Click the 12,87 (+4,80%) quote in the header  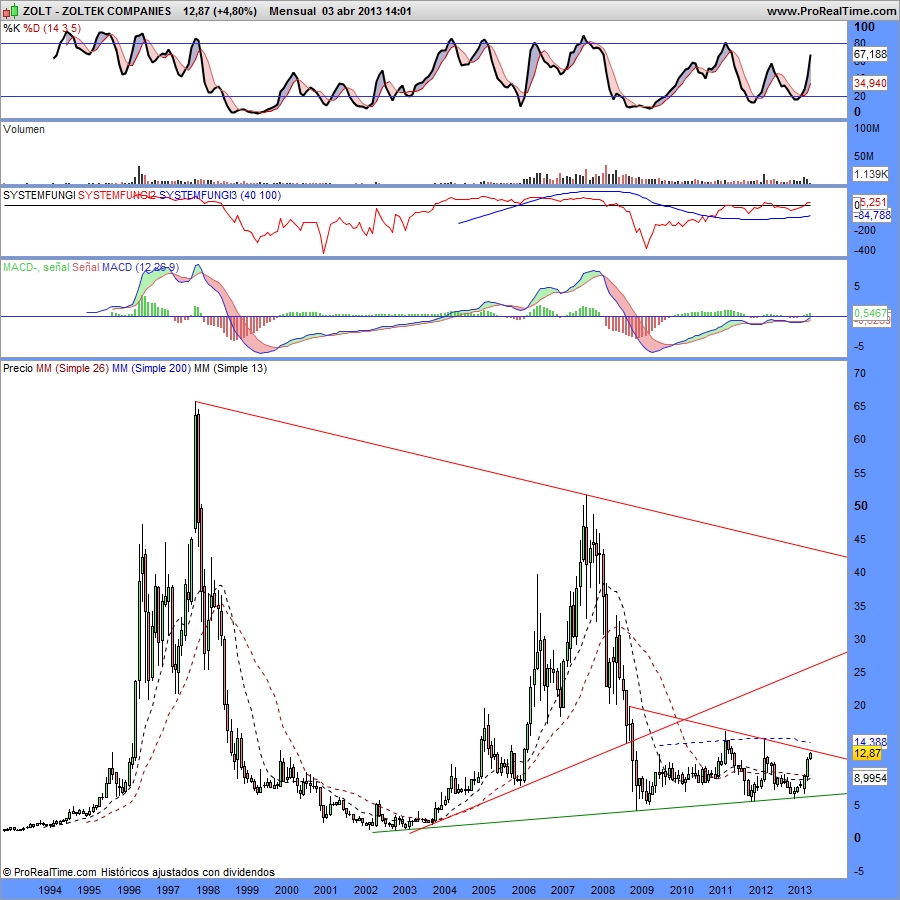pyautogui.click(x=220, y=11)
